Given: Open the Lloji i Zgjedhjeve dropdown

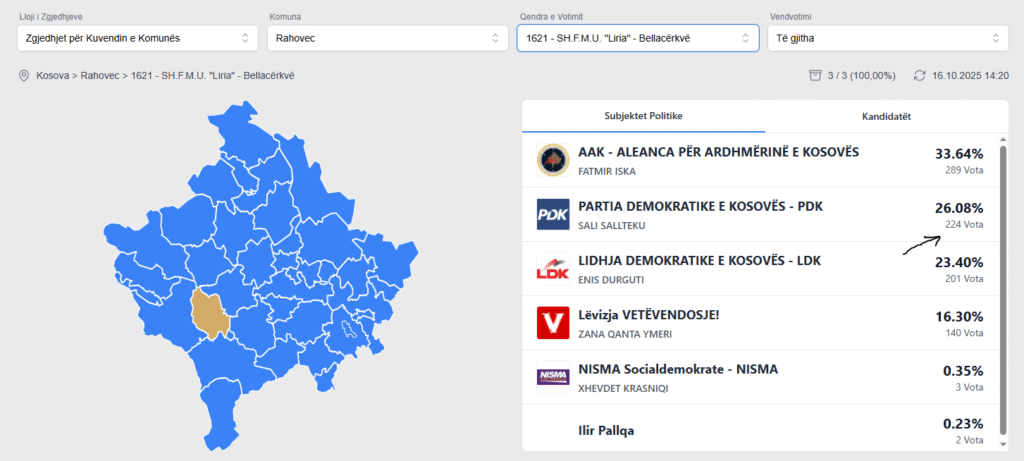Looking at the screenshot, I should coord(135,38).
